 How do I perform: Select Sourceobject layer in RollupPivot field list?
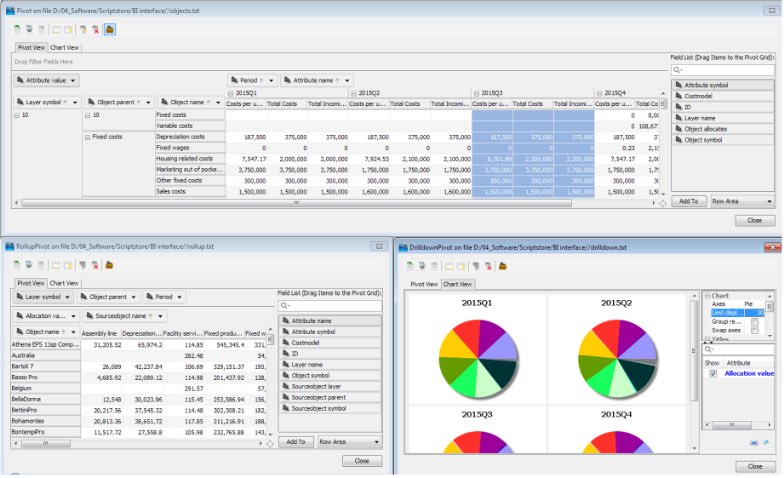330,386
